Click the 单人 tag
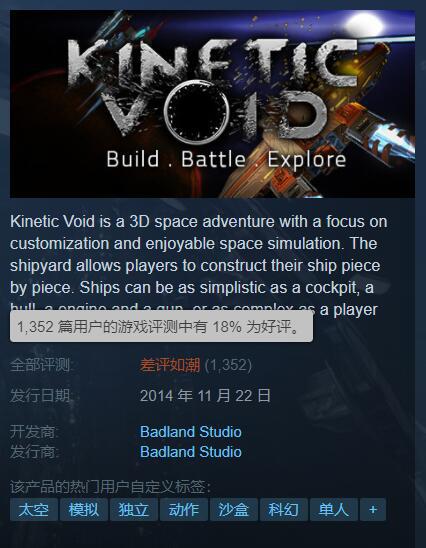The height and width of the screenshot is (548, 426). [334, 510]
